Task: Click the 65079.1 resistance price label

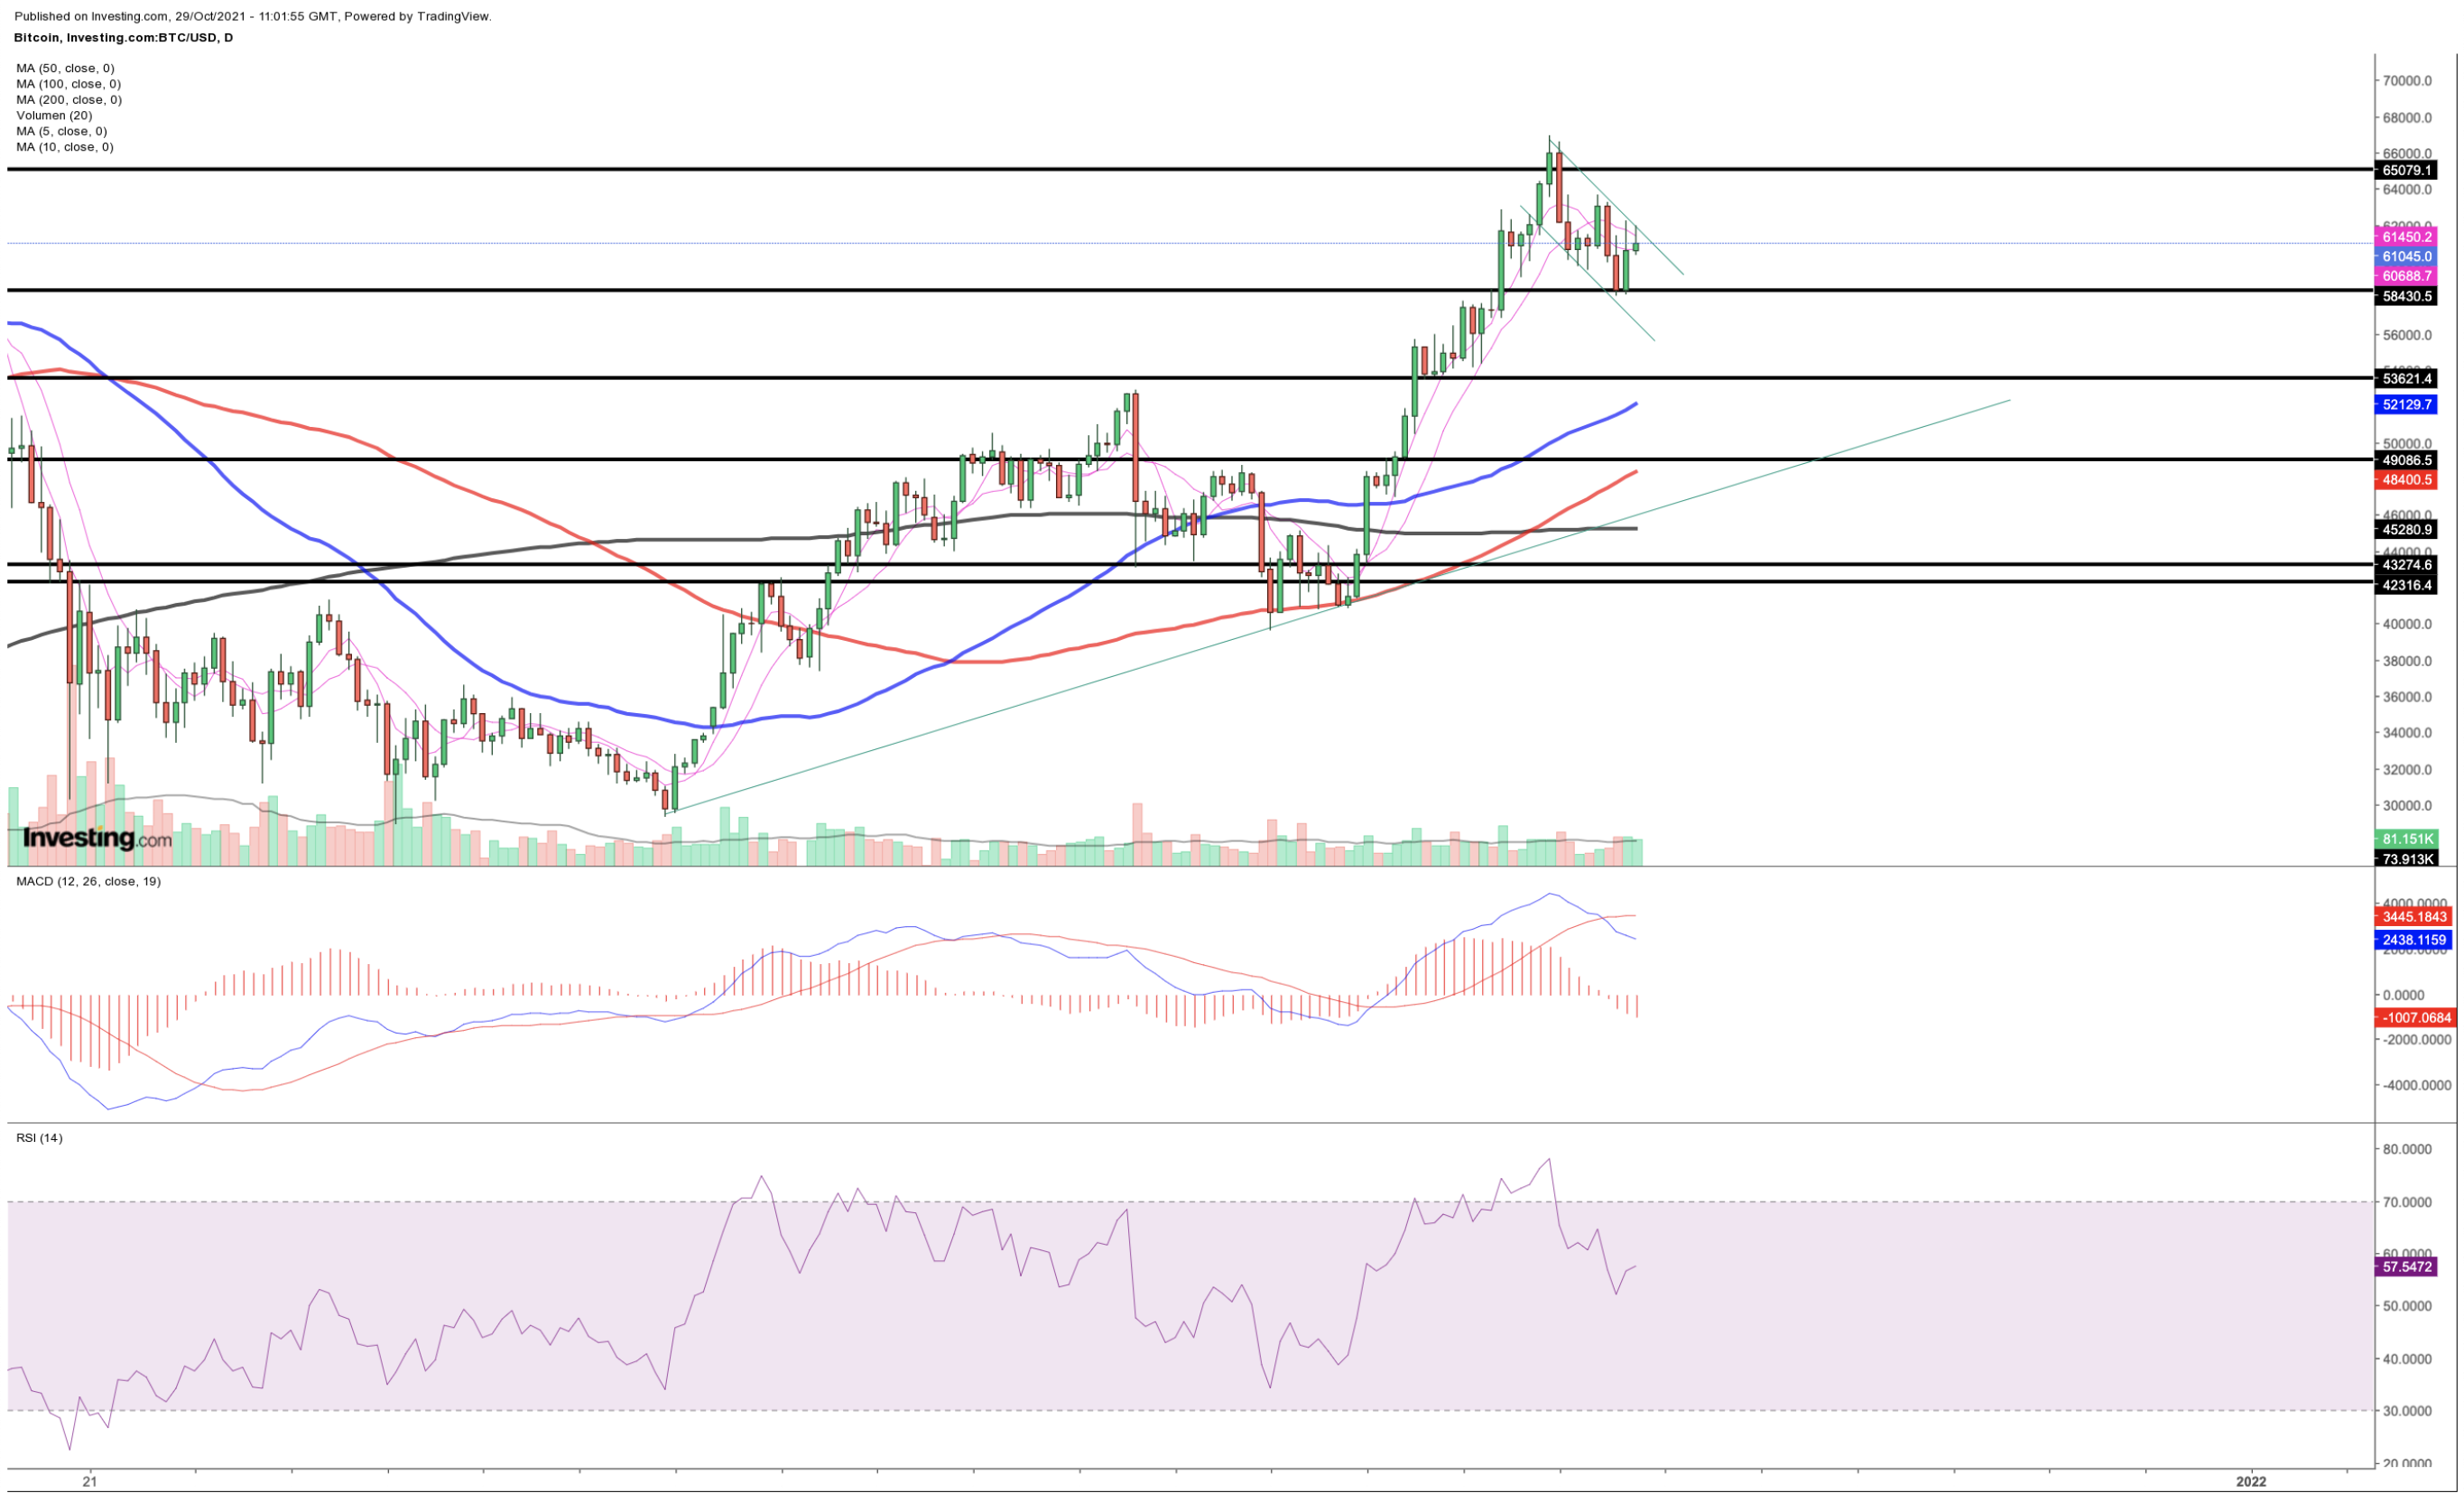Action: 2406,170
